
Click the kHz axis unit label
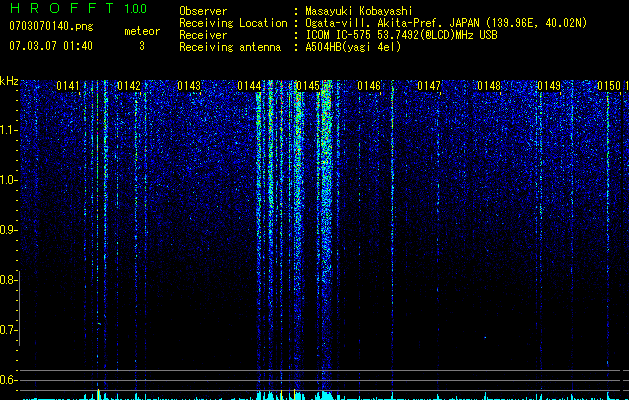[9, 81]
